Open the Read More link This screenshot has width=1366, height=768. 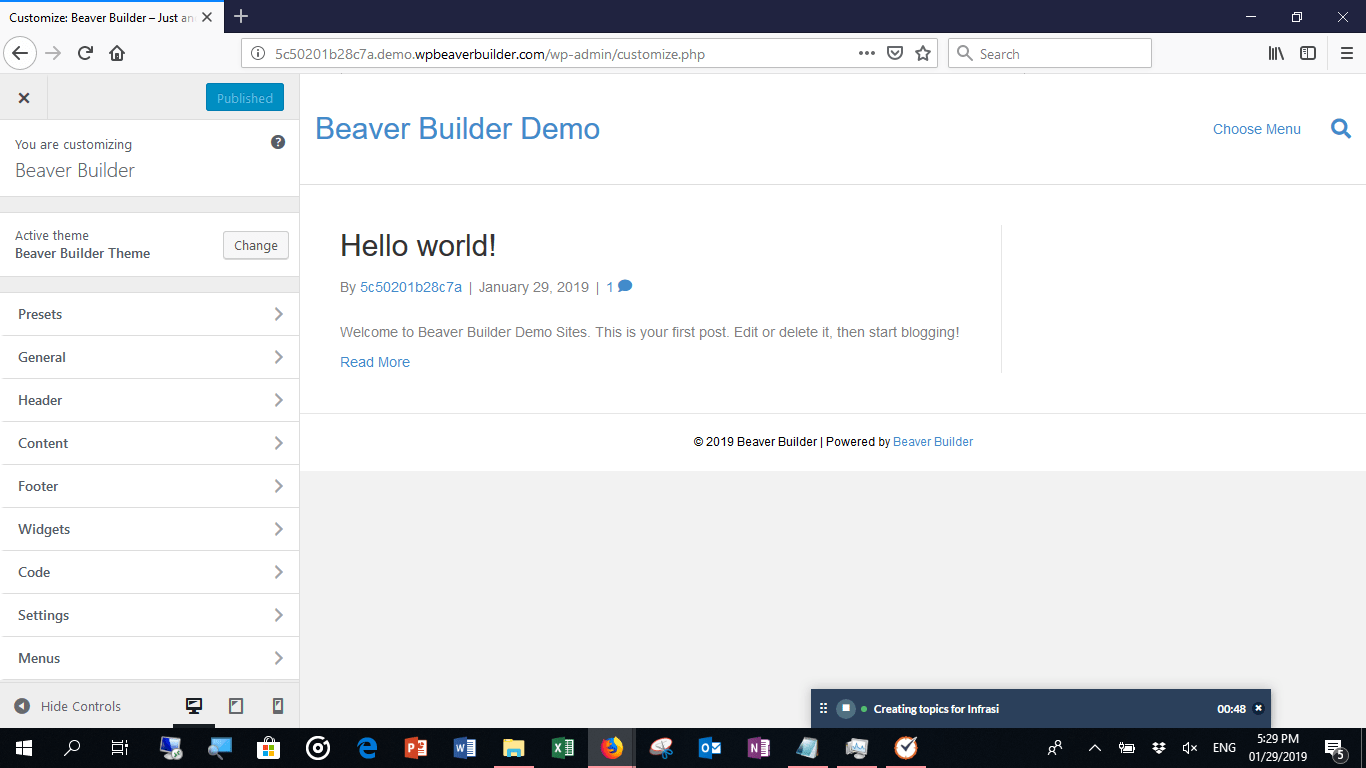[x=375, y=361]
